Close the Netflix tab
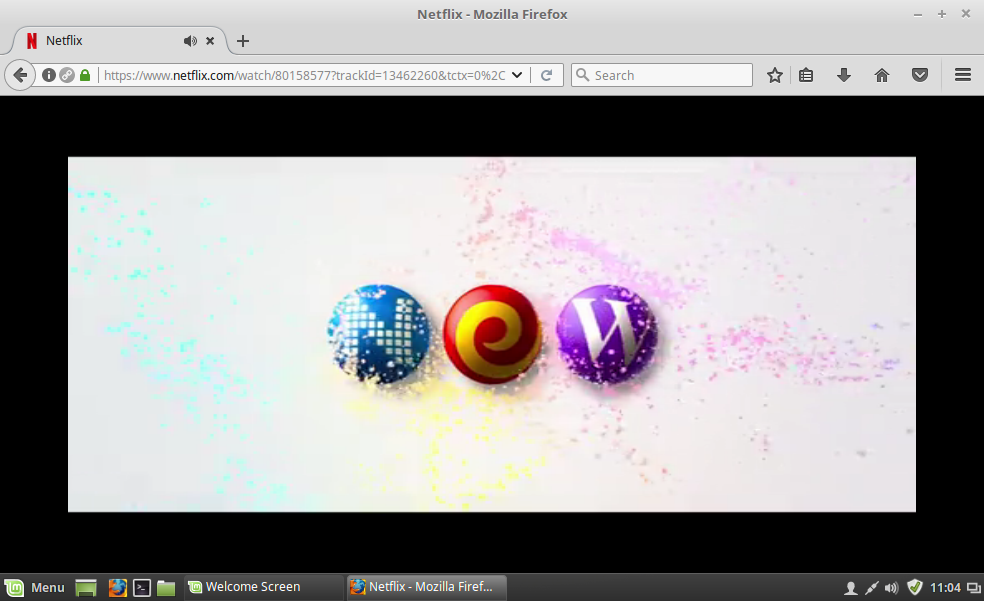The image size is (984, 601). pos(210,41)
